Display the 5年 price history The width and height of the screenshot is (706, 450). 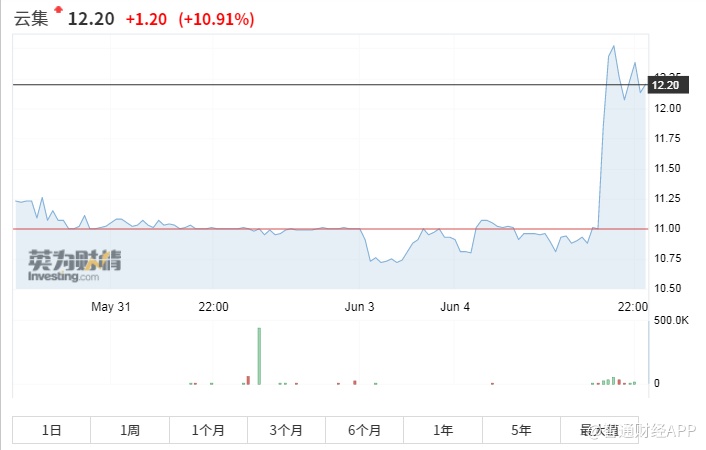[x=521, y=430]
